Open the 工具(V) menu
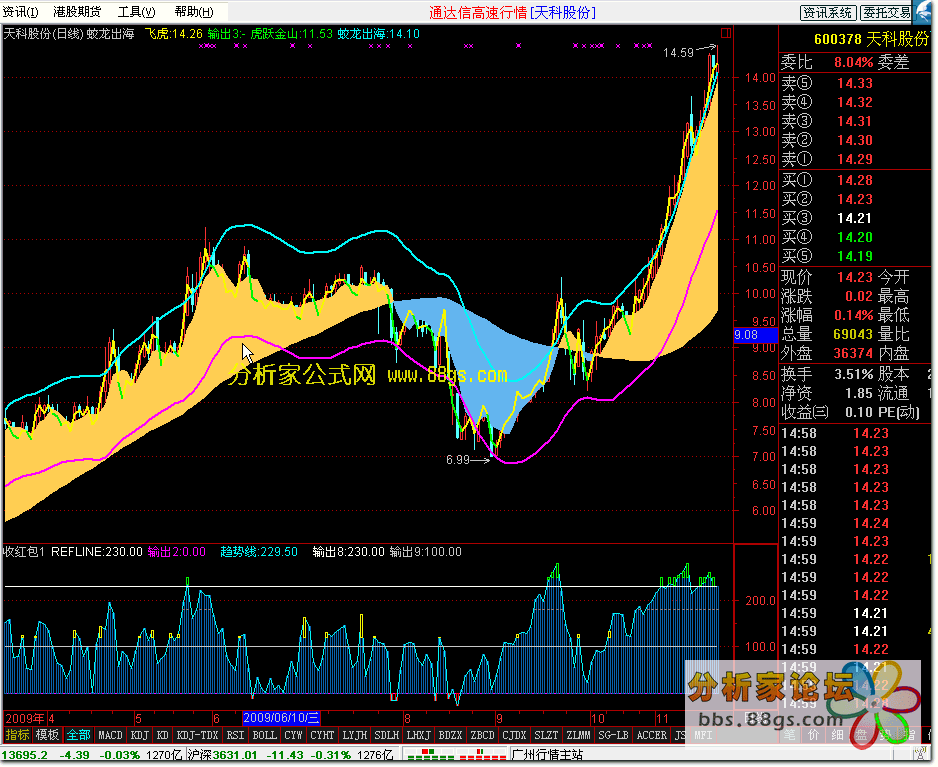Viewport: 938px width, 767px height. pyautogui.click(x=136, y=11)
